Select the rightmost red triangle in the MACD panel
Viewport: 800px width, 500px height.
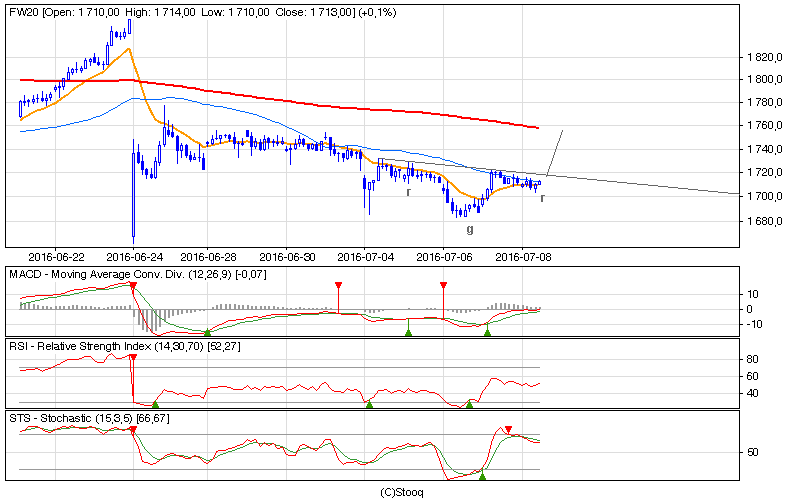click(443, 285)
